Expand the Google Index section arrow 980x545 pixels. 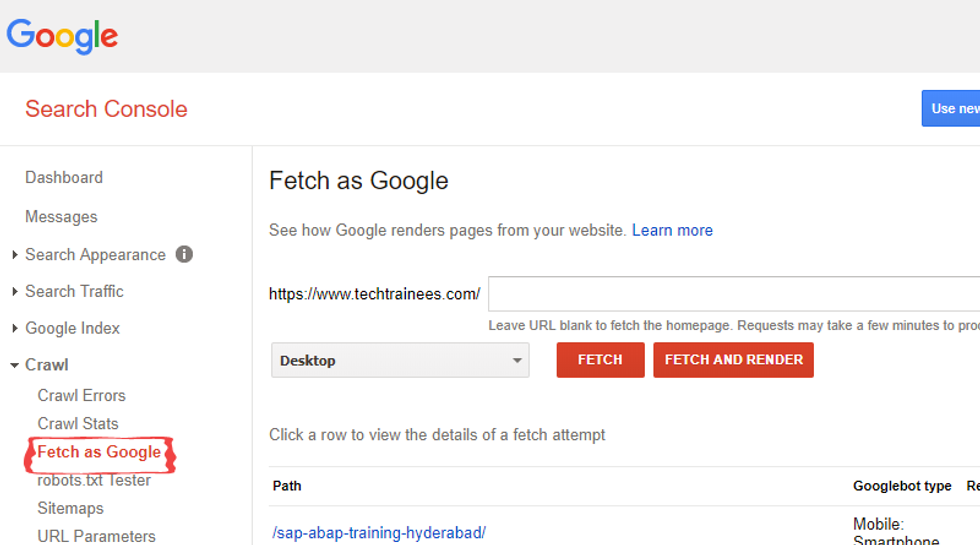point(14,328)
